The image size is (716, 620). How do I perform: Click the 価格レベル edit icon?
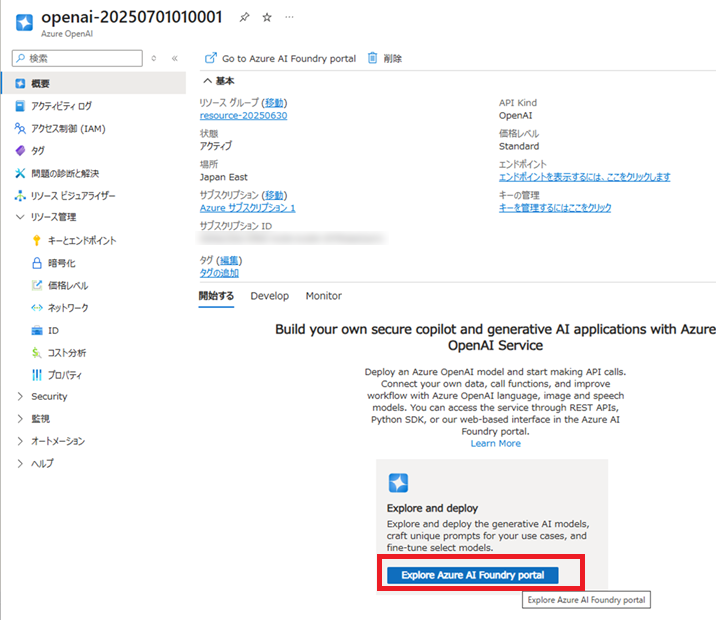(37, 285)
